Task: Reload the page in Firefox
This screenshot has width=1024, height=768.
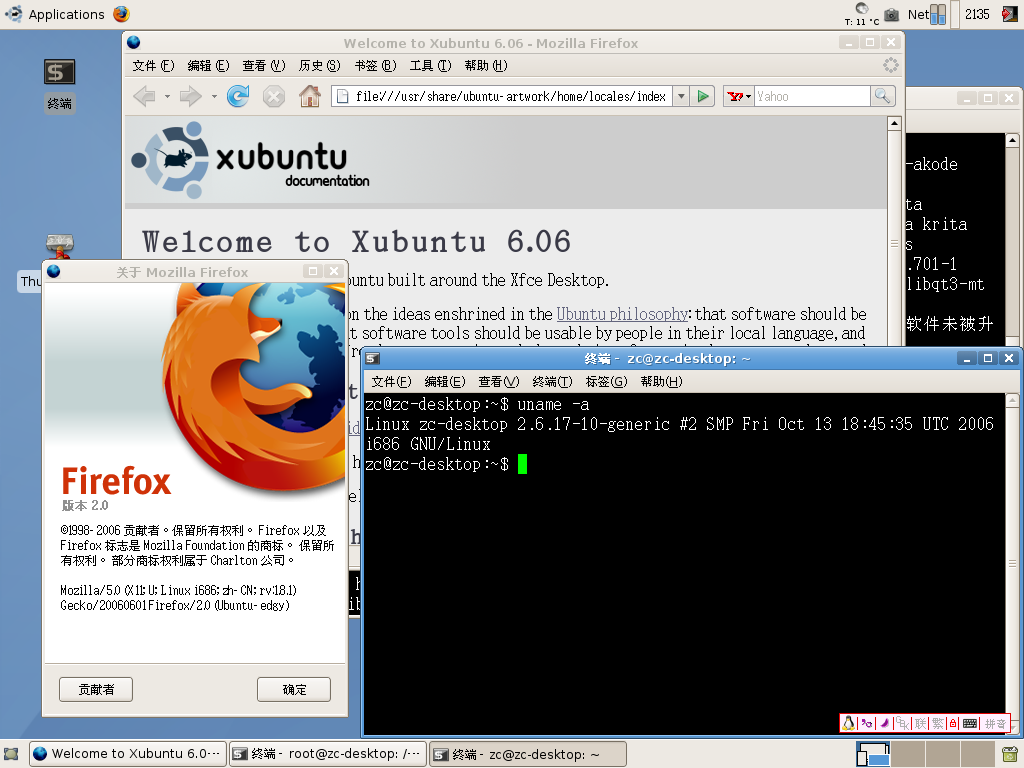Action: [238, 97]
